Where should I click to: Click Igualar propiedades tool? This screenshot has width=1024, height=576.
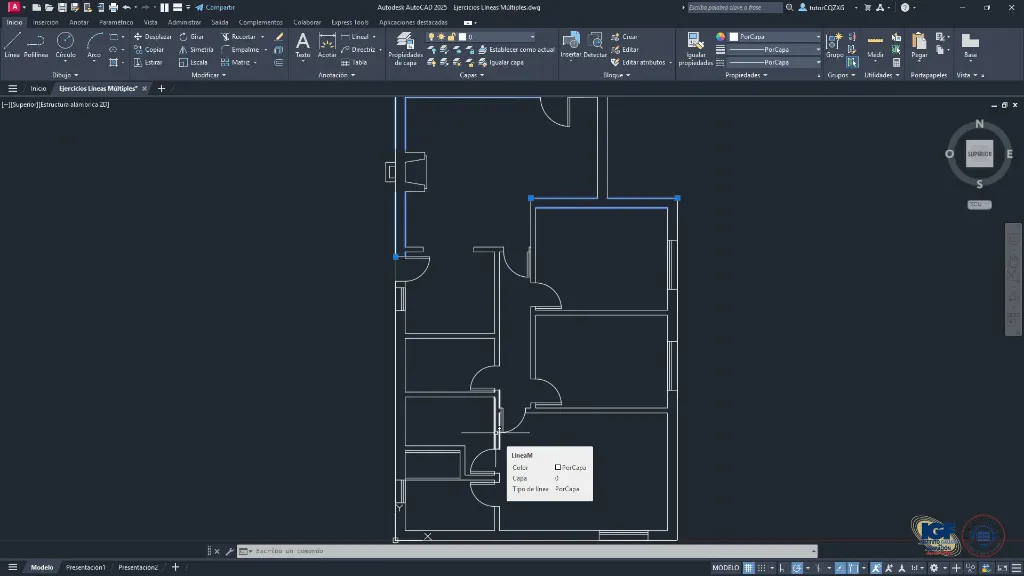[695, 49]
